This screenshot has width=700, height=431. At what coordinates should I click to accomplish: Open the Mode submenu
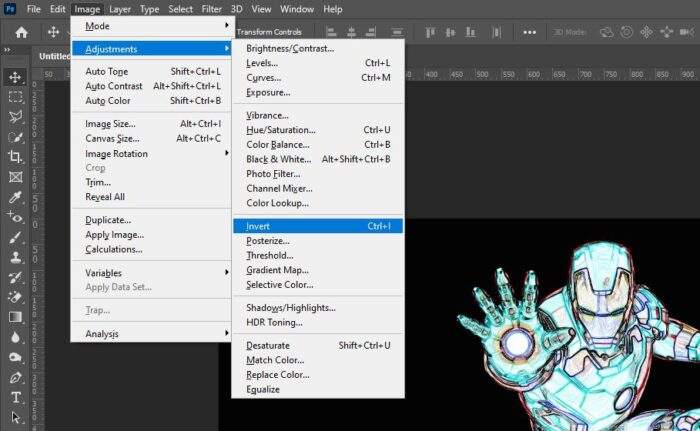click(151, 26)
